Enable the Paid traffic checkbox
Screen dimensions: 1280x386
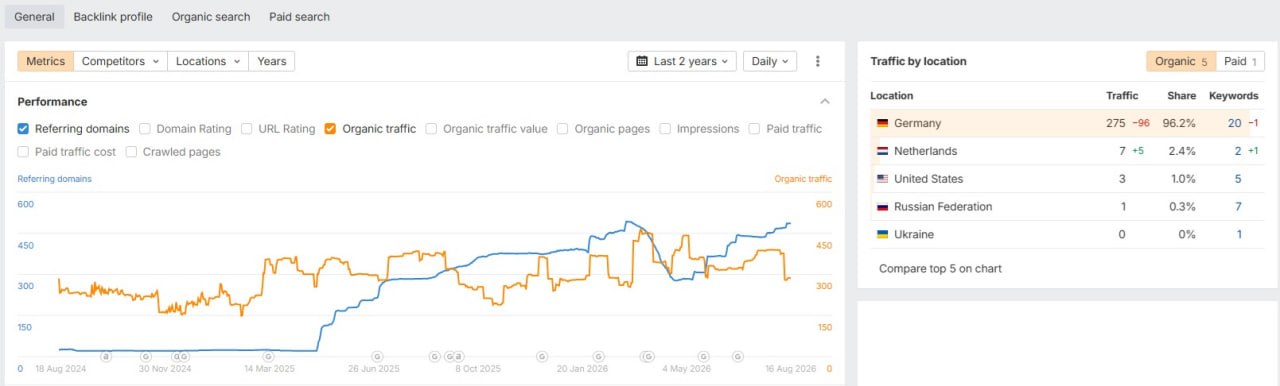pos(754,129)
